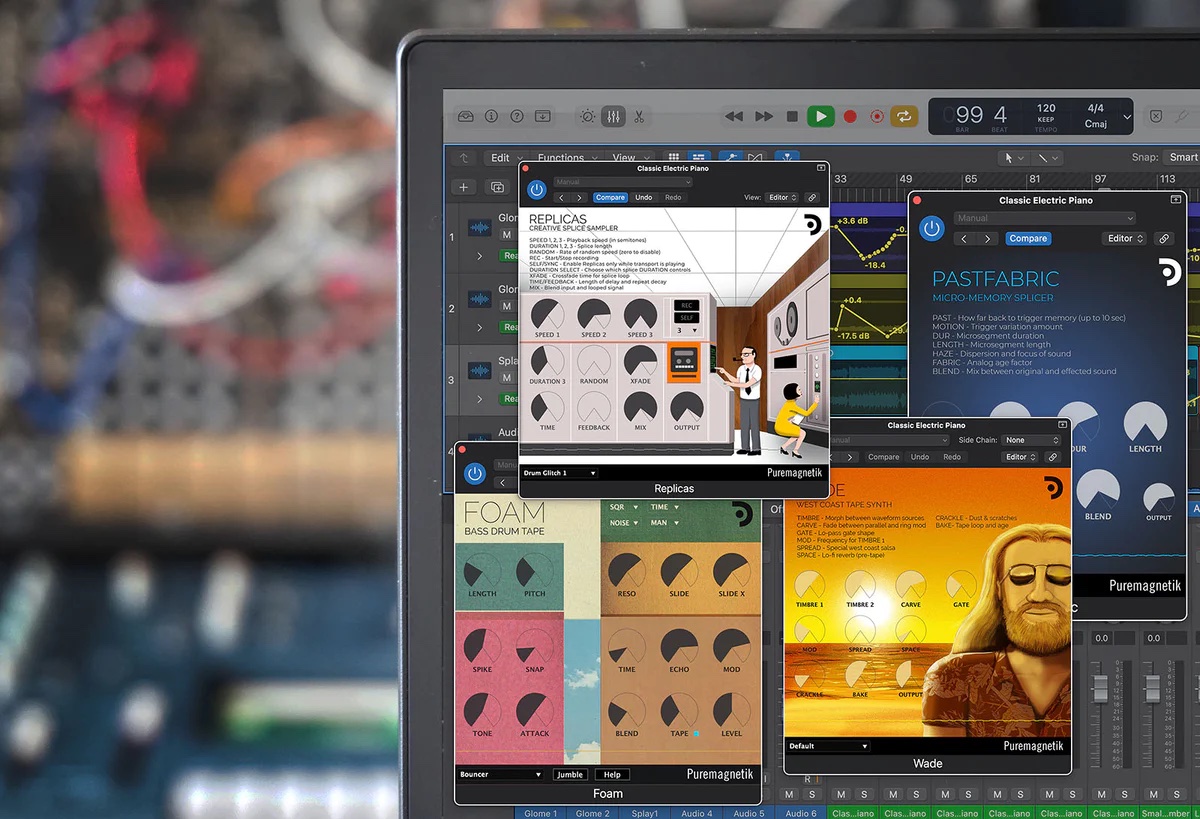
Task: Click the Stop transport button
Action: click(792, 116)
